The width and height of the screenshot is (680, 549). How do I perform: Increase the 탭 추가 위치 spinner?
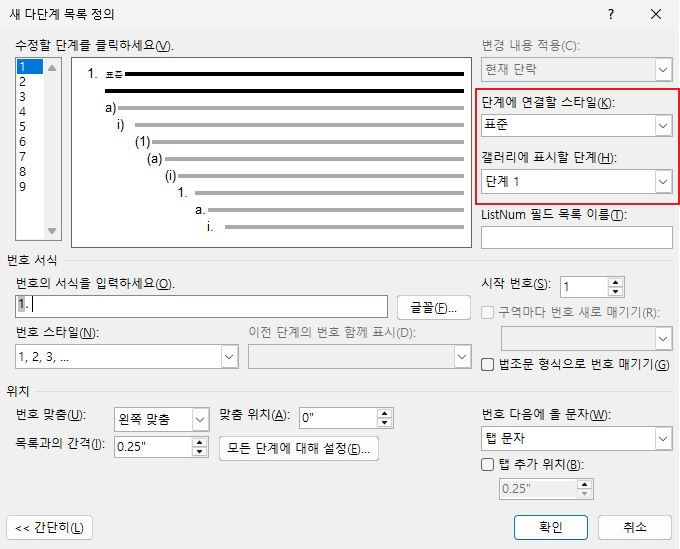pyautogui.click(x=585, y=484)
